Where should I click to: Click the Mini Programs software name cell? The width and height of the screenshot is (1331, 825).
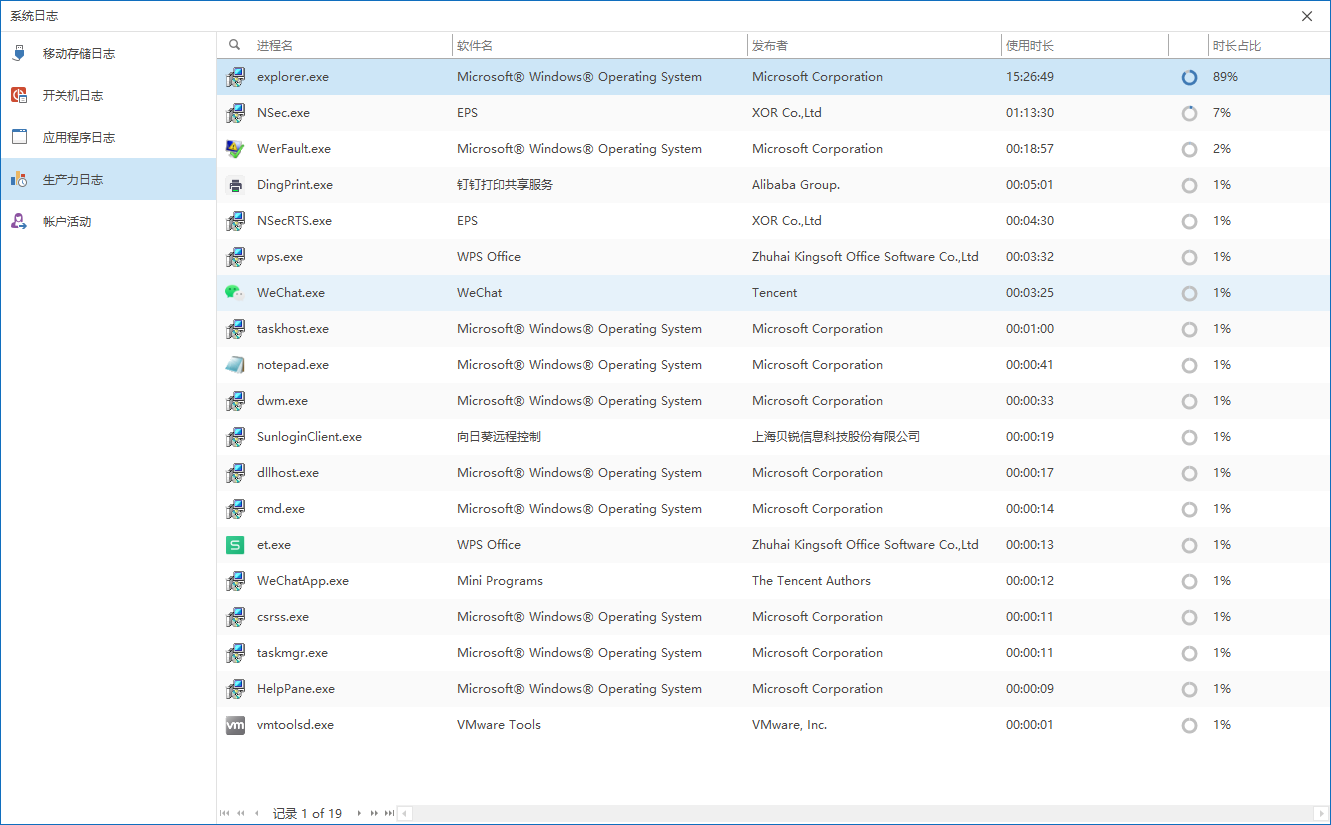point(500,581)
